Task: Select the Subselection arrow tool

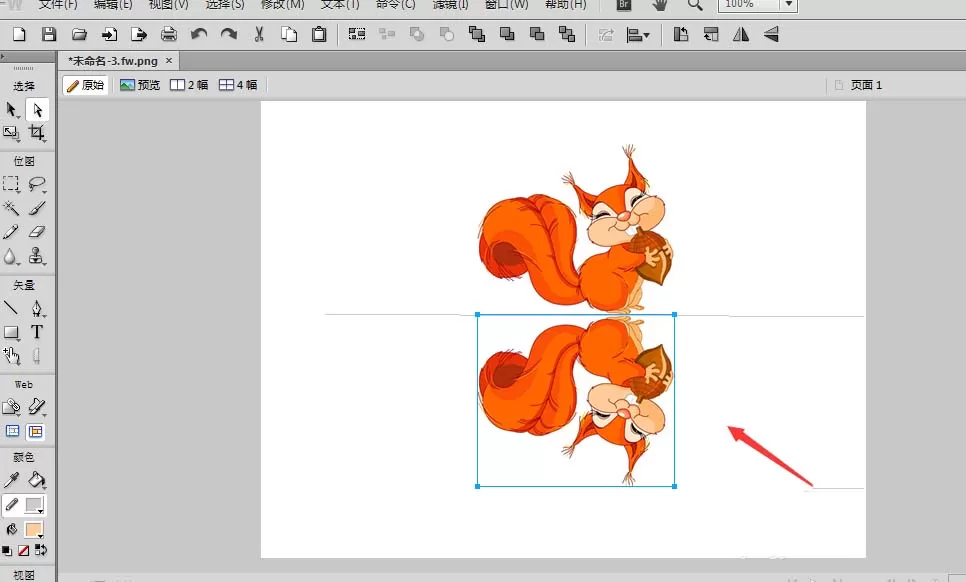Action: point(38,110)
